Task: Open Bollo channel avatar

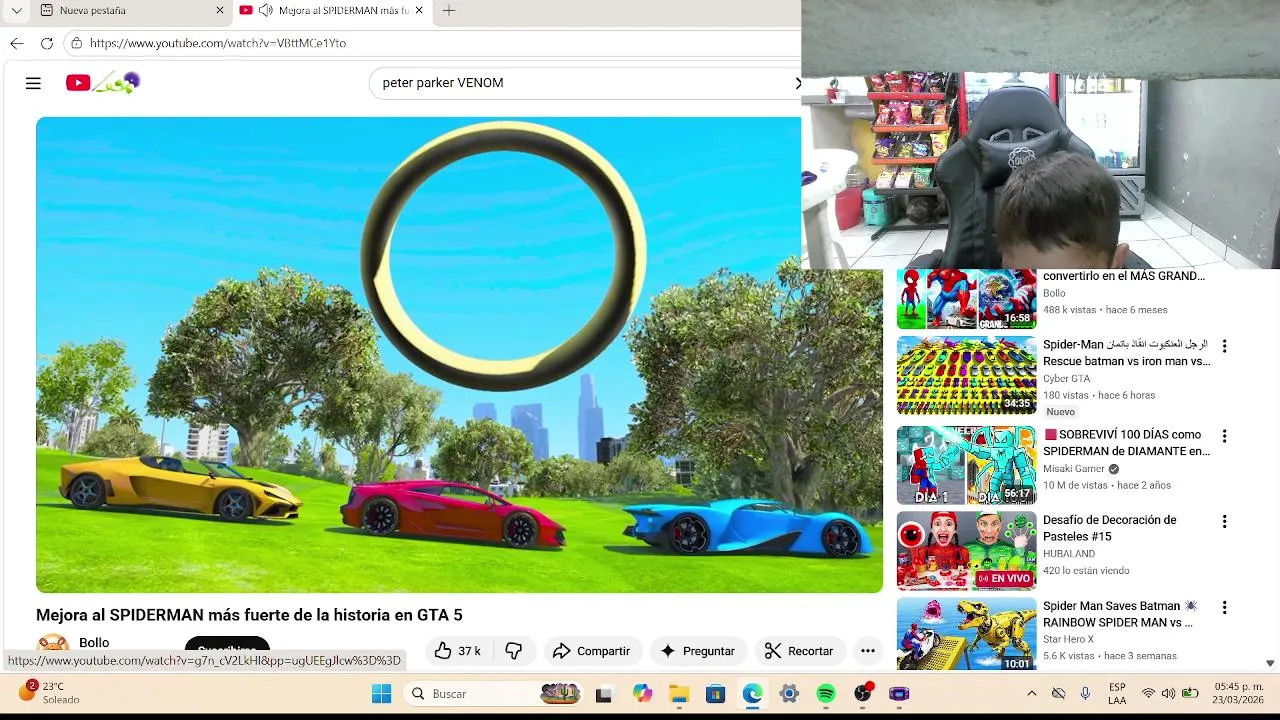Action: point(53,645)
